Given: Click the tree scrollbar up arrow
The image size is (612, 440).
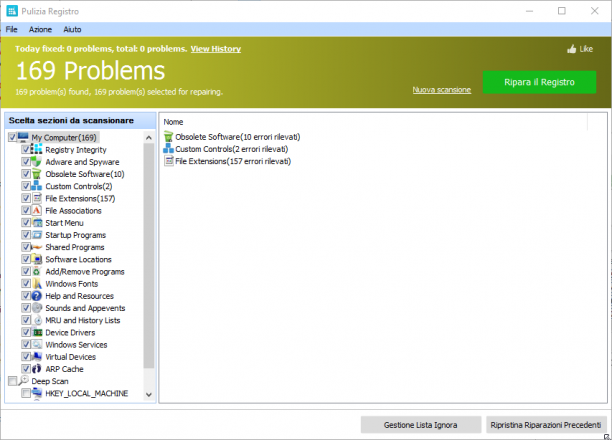Looking at the screenshot, I should click(x=149, y=137).
